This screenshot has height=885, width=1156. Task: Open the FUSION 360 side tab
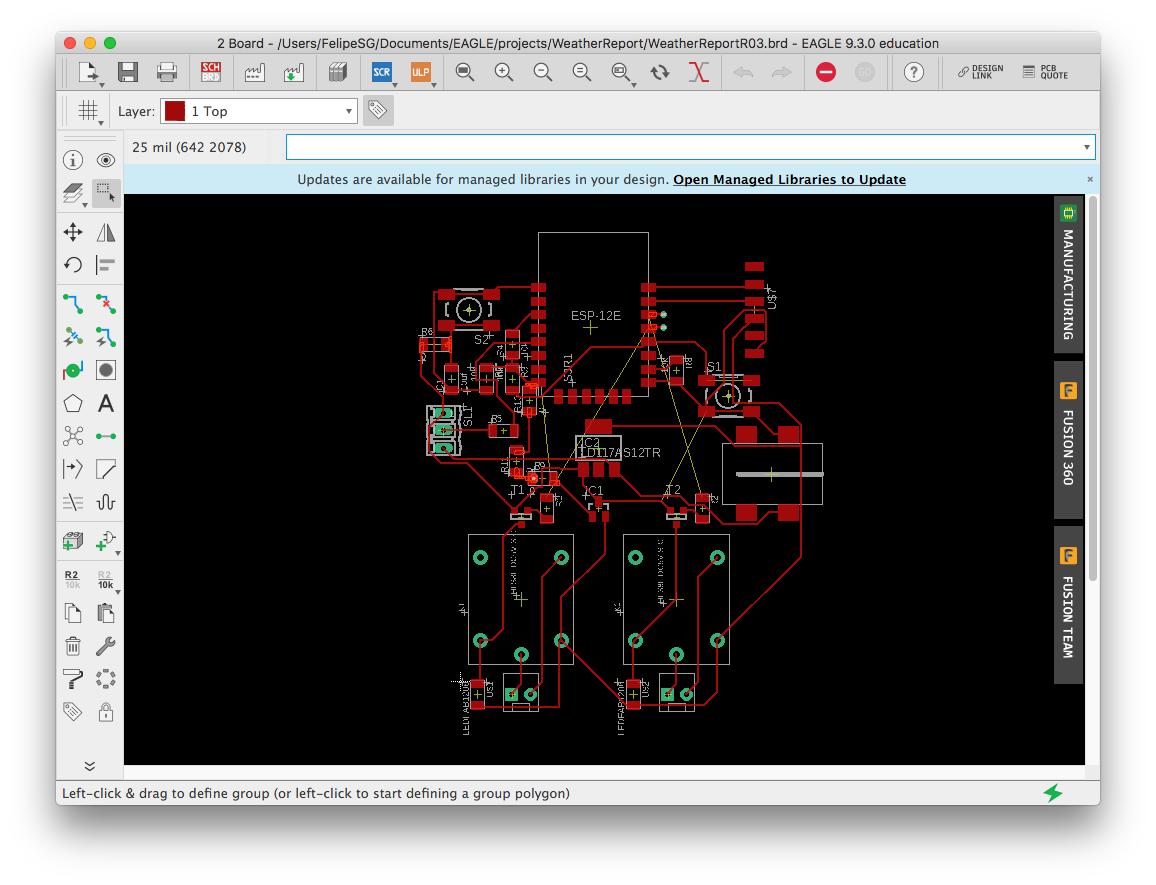1068,440
